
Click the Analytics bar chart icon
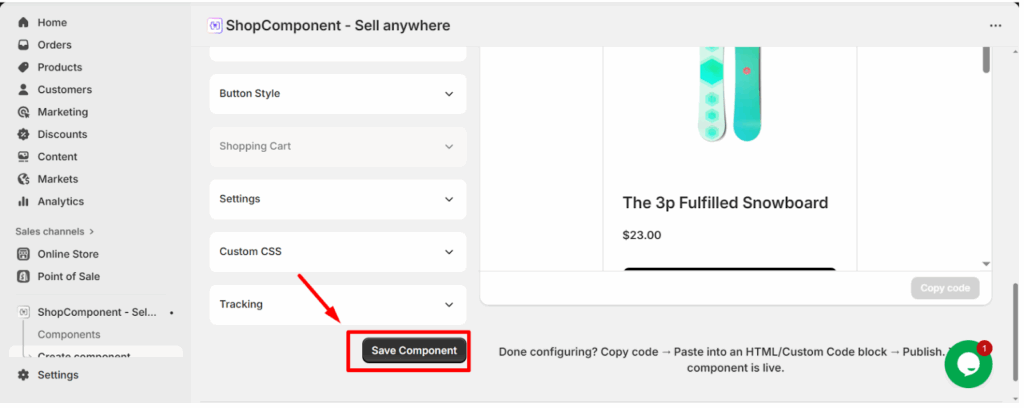coord(23,201)
